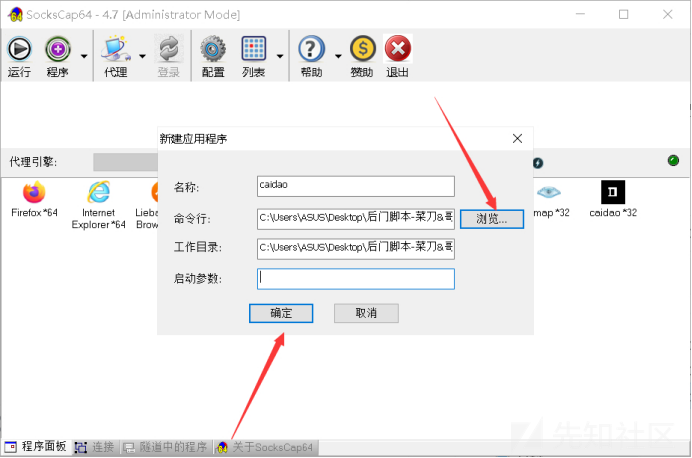The height and width of the screenshot is (458, 692).
Task: Confirm with the 确定 button
Action: [x=281, y=313]
